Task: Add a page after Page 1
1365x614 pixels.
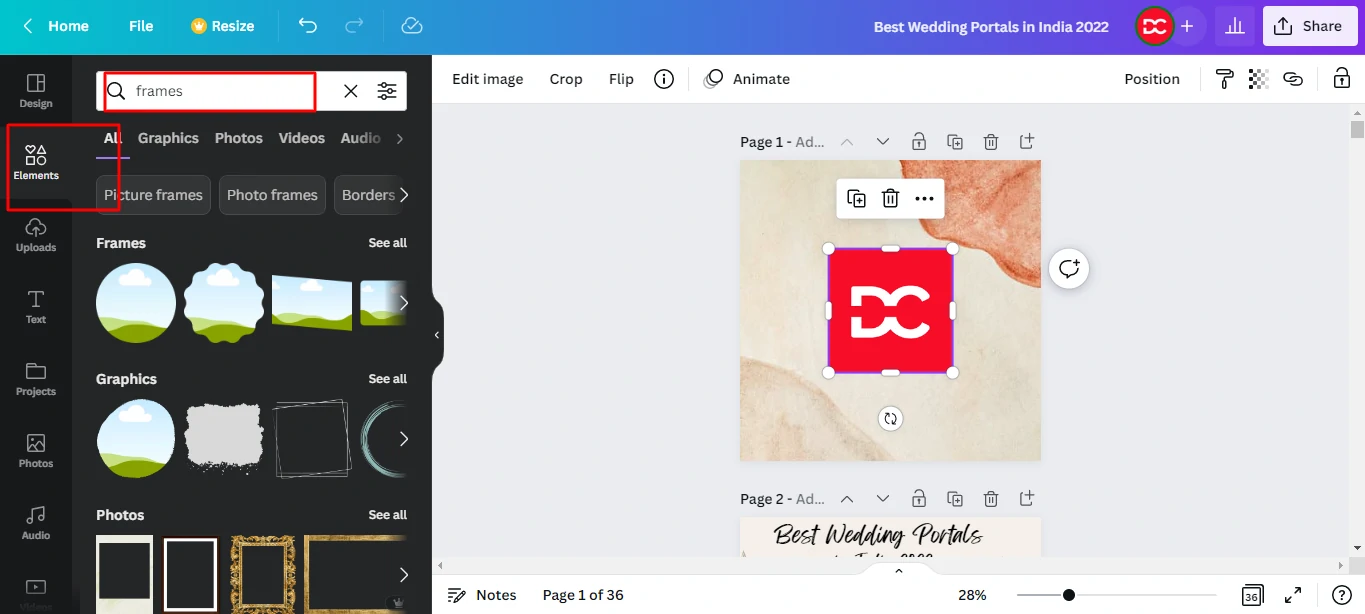Action: 1027,141
